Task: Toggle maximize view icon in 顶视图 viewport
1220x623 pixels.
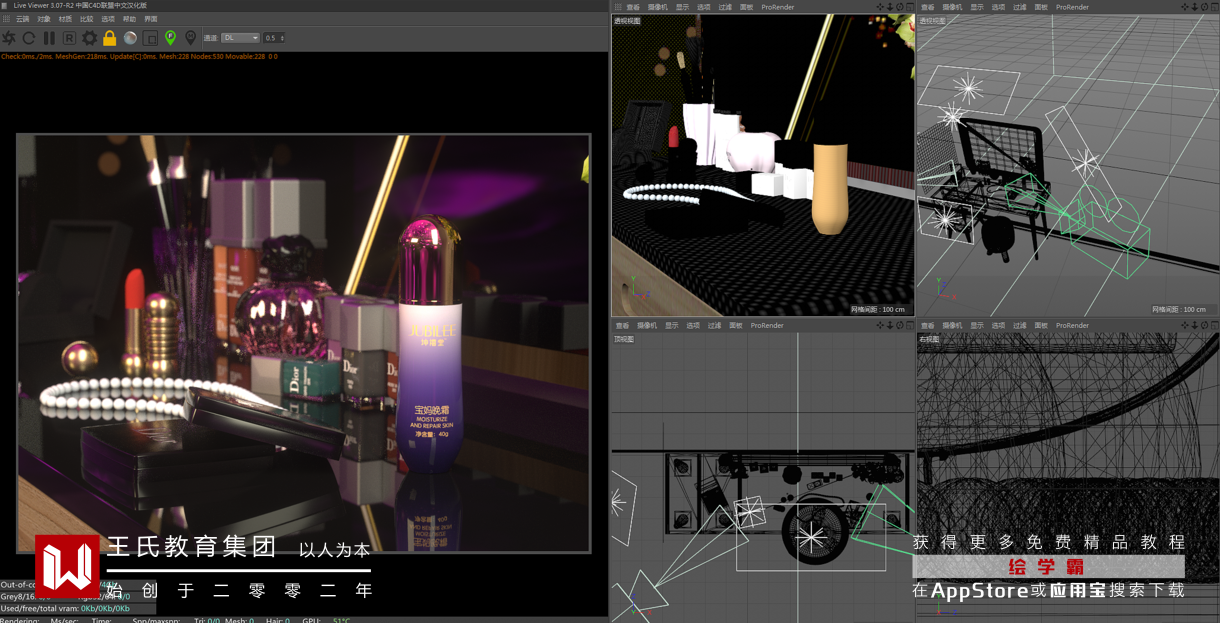Action: pyautogui.click(x=909, y=325)
